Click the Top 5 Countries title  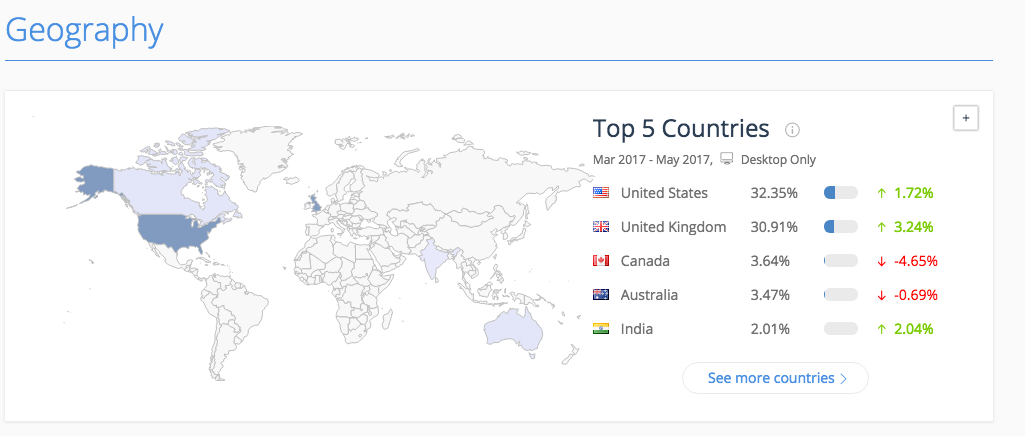(x=681, y=129)
